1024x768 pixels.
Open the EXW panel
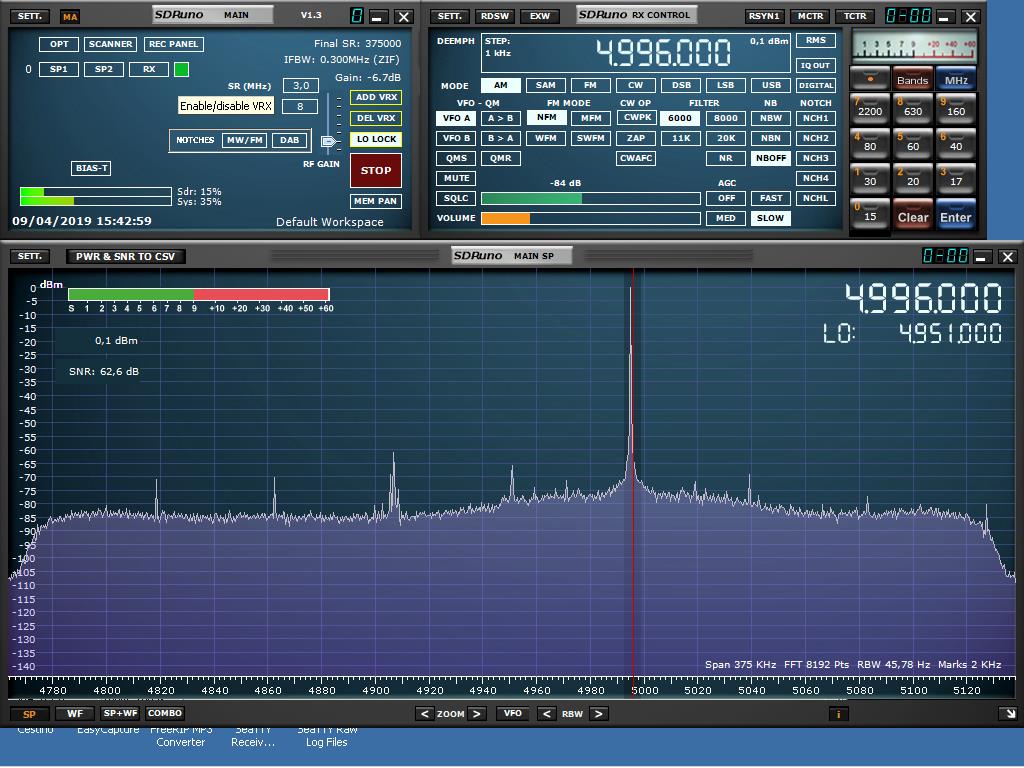tap(539, 16)
